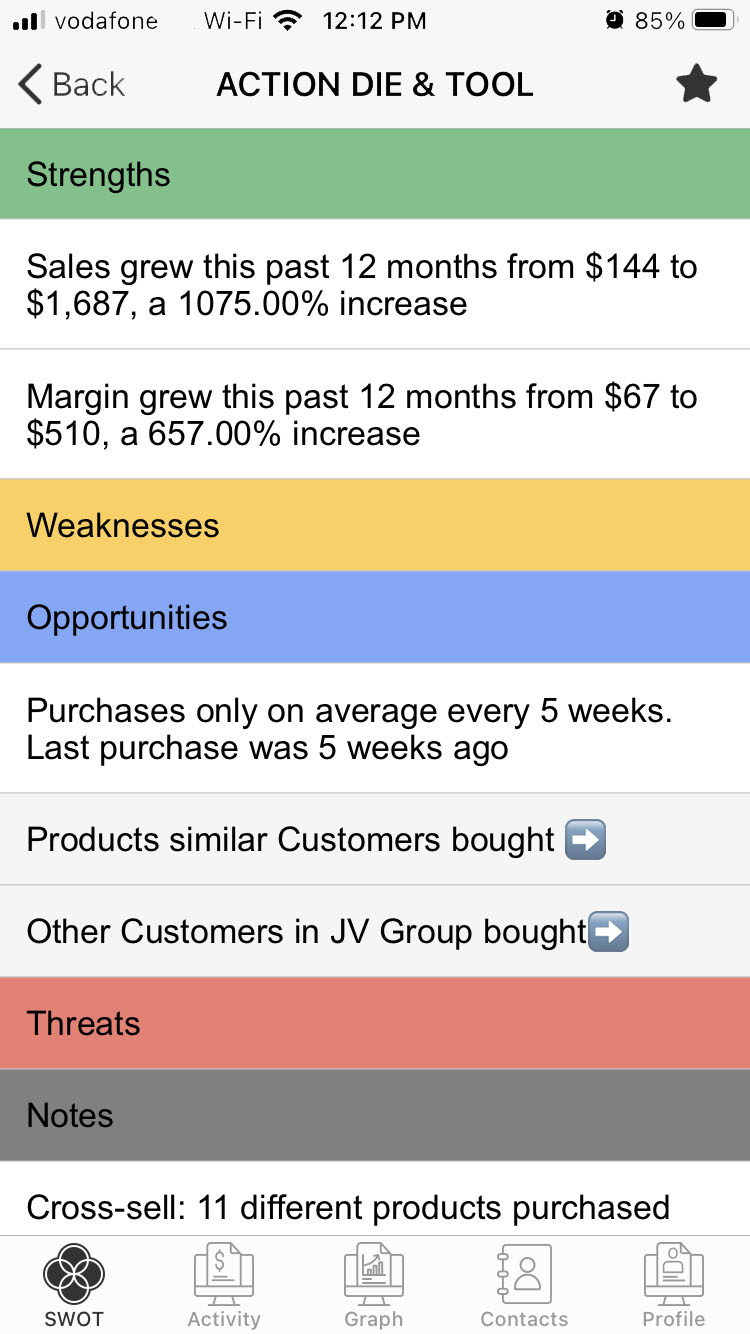Collapse the green Strengths section header

[x=375, y=174]
